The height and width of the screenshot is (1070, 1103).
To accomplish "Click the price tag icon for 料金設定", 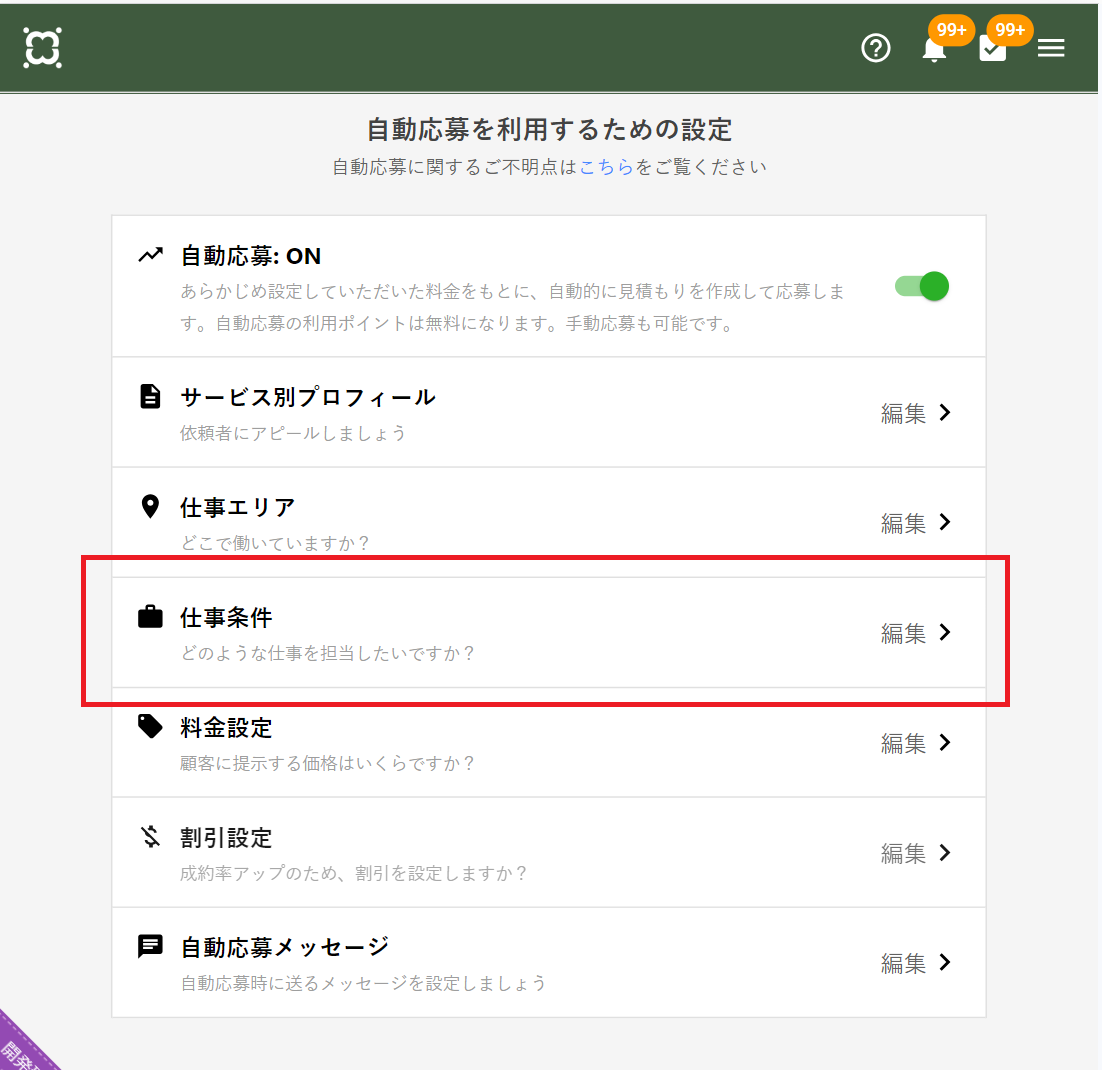I will point(150,726).
